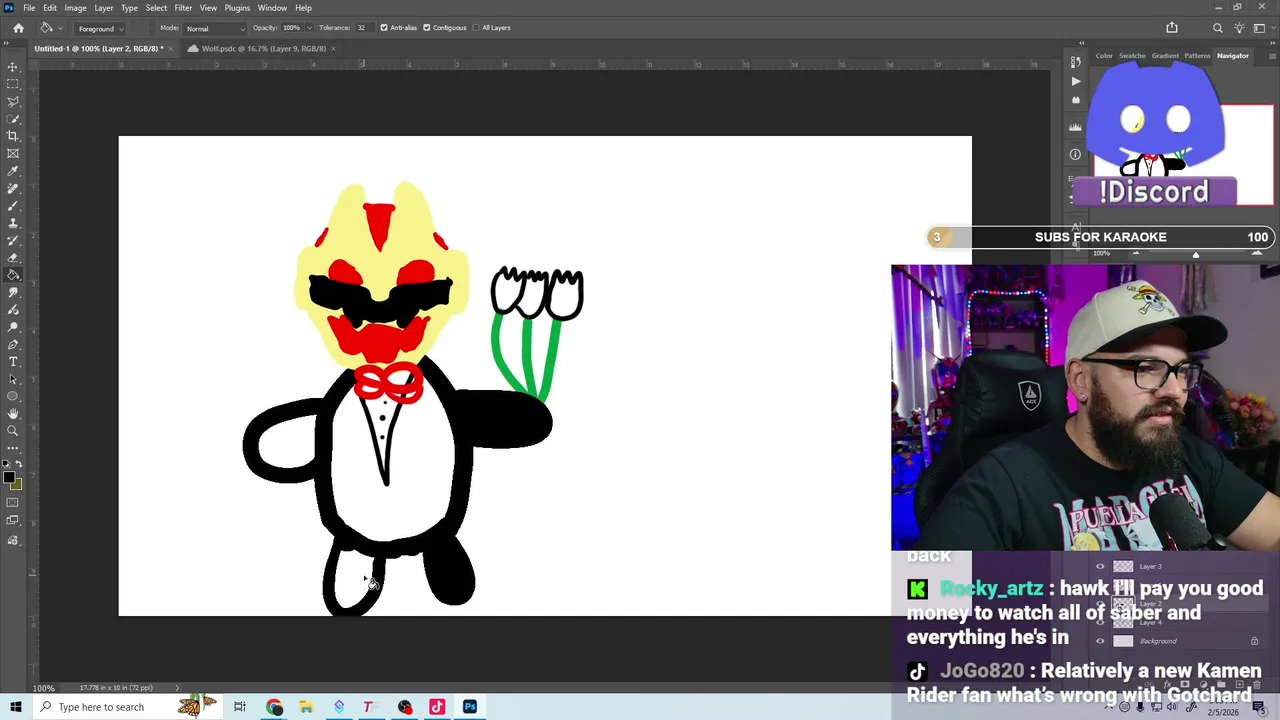Select the Crop tool
This screenshot has height=720, width=1280.
(13, 136)
